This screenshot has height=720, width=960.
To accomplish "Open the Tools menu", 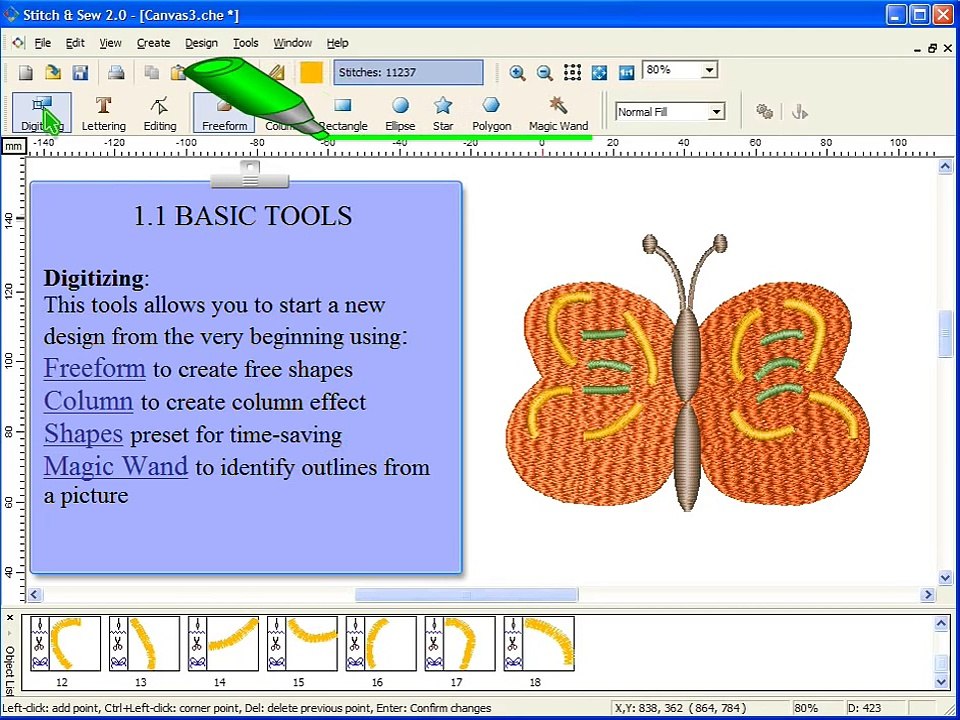I will tap(246, 43).
